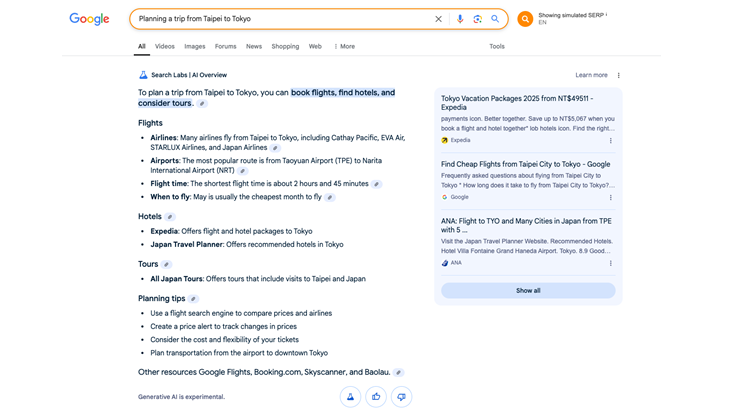Click into the search query field

point(280,19)
